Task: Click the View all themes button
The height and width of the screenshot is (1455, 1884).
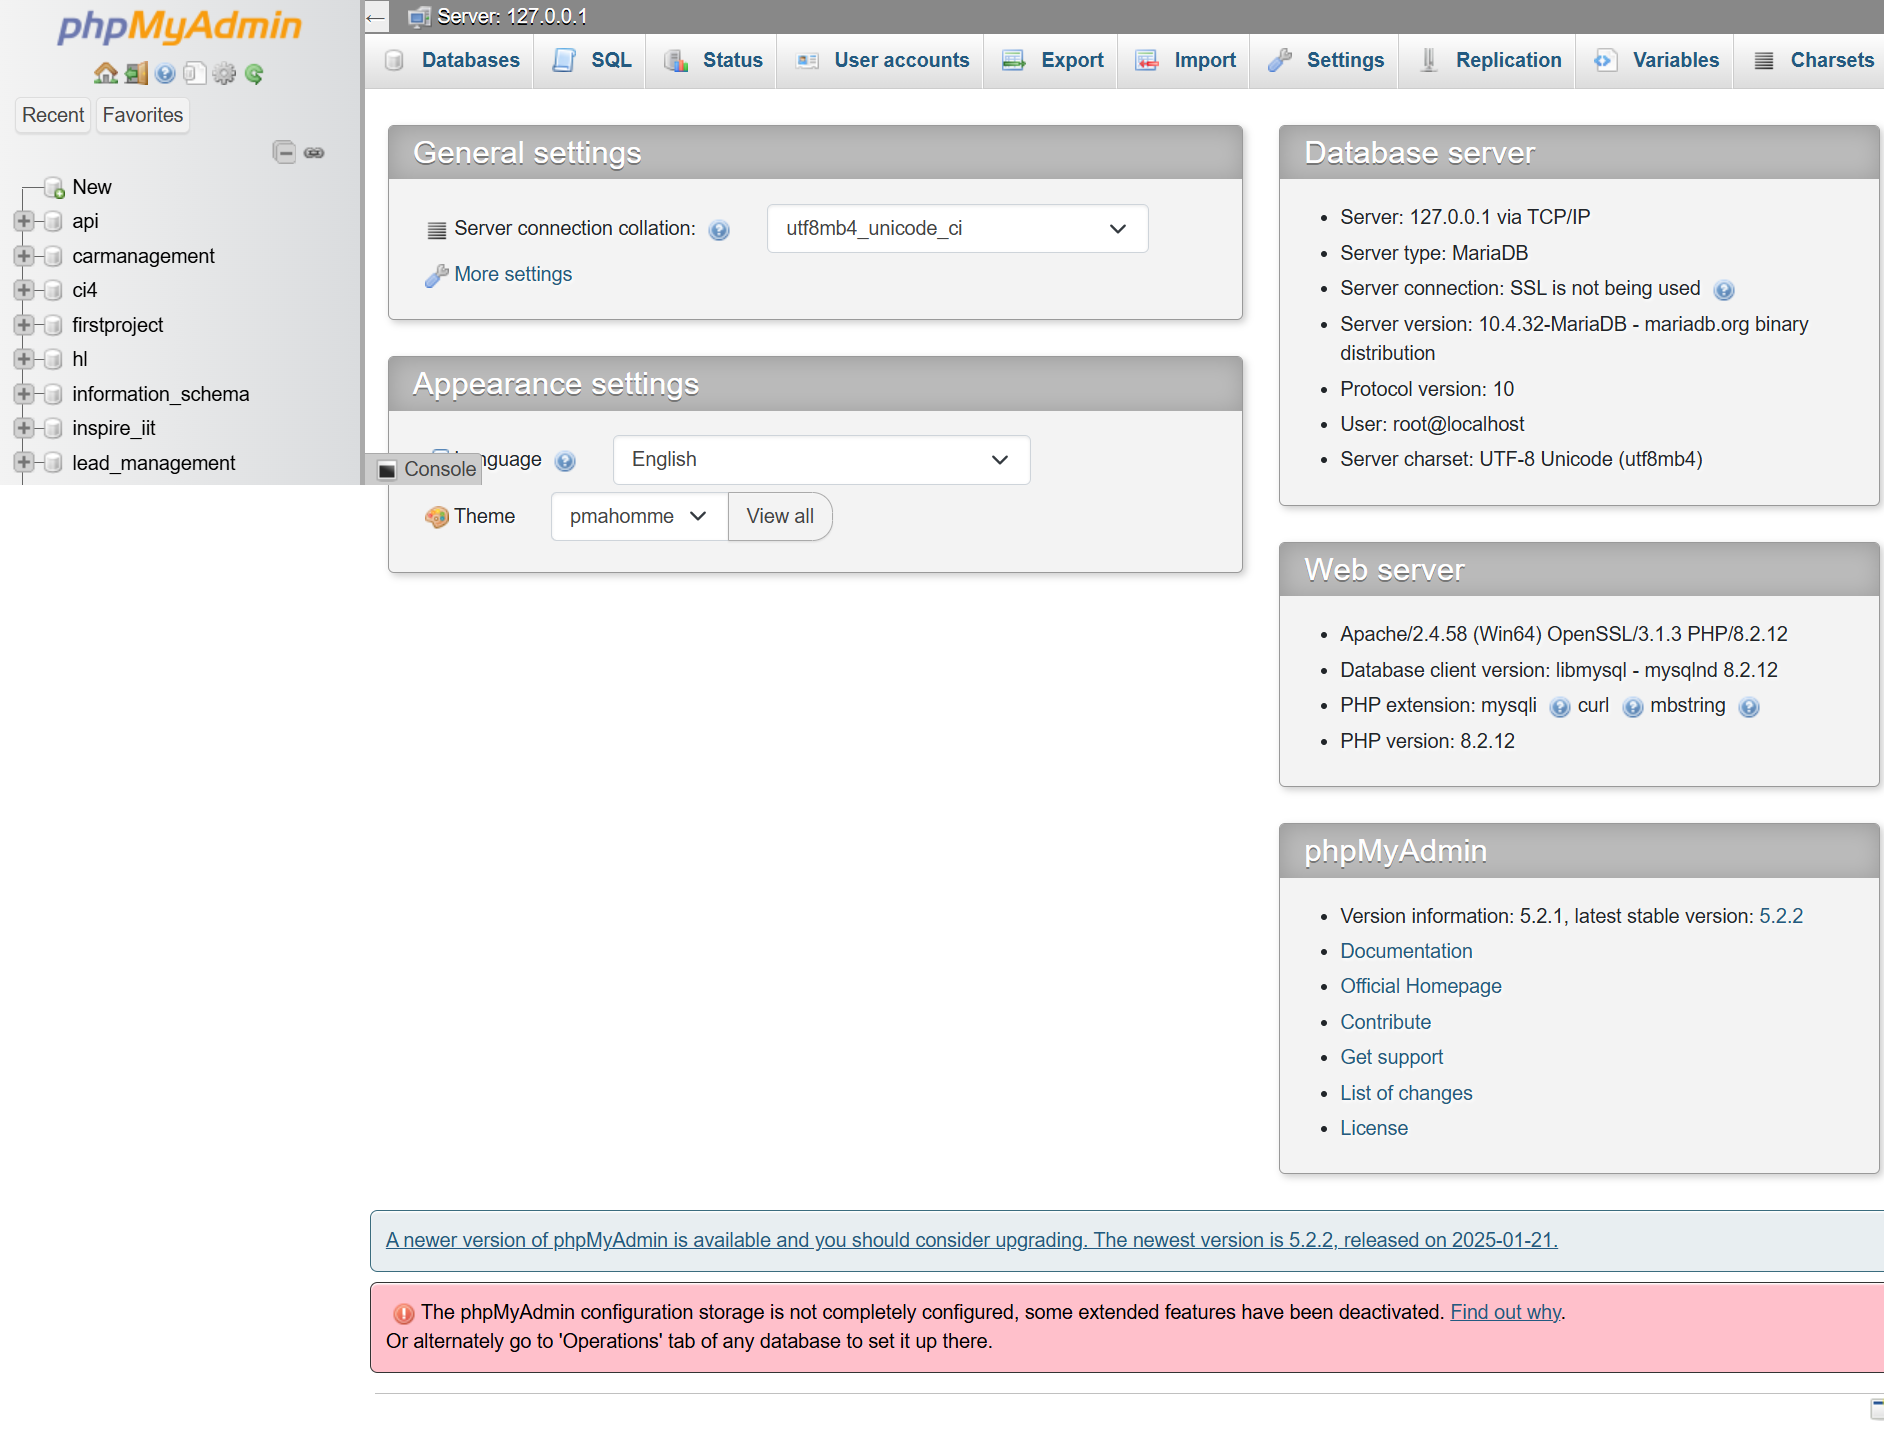Action: point(780,516)
